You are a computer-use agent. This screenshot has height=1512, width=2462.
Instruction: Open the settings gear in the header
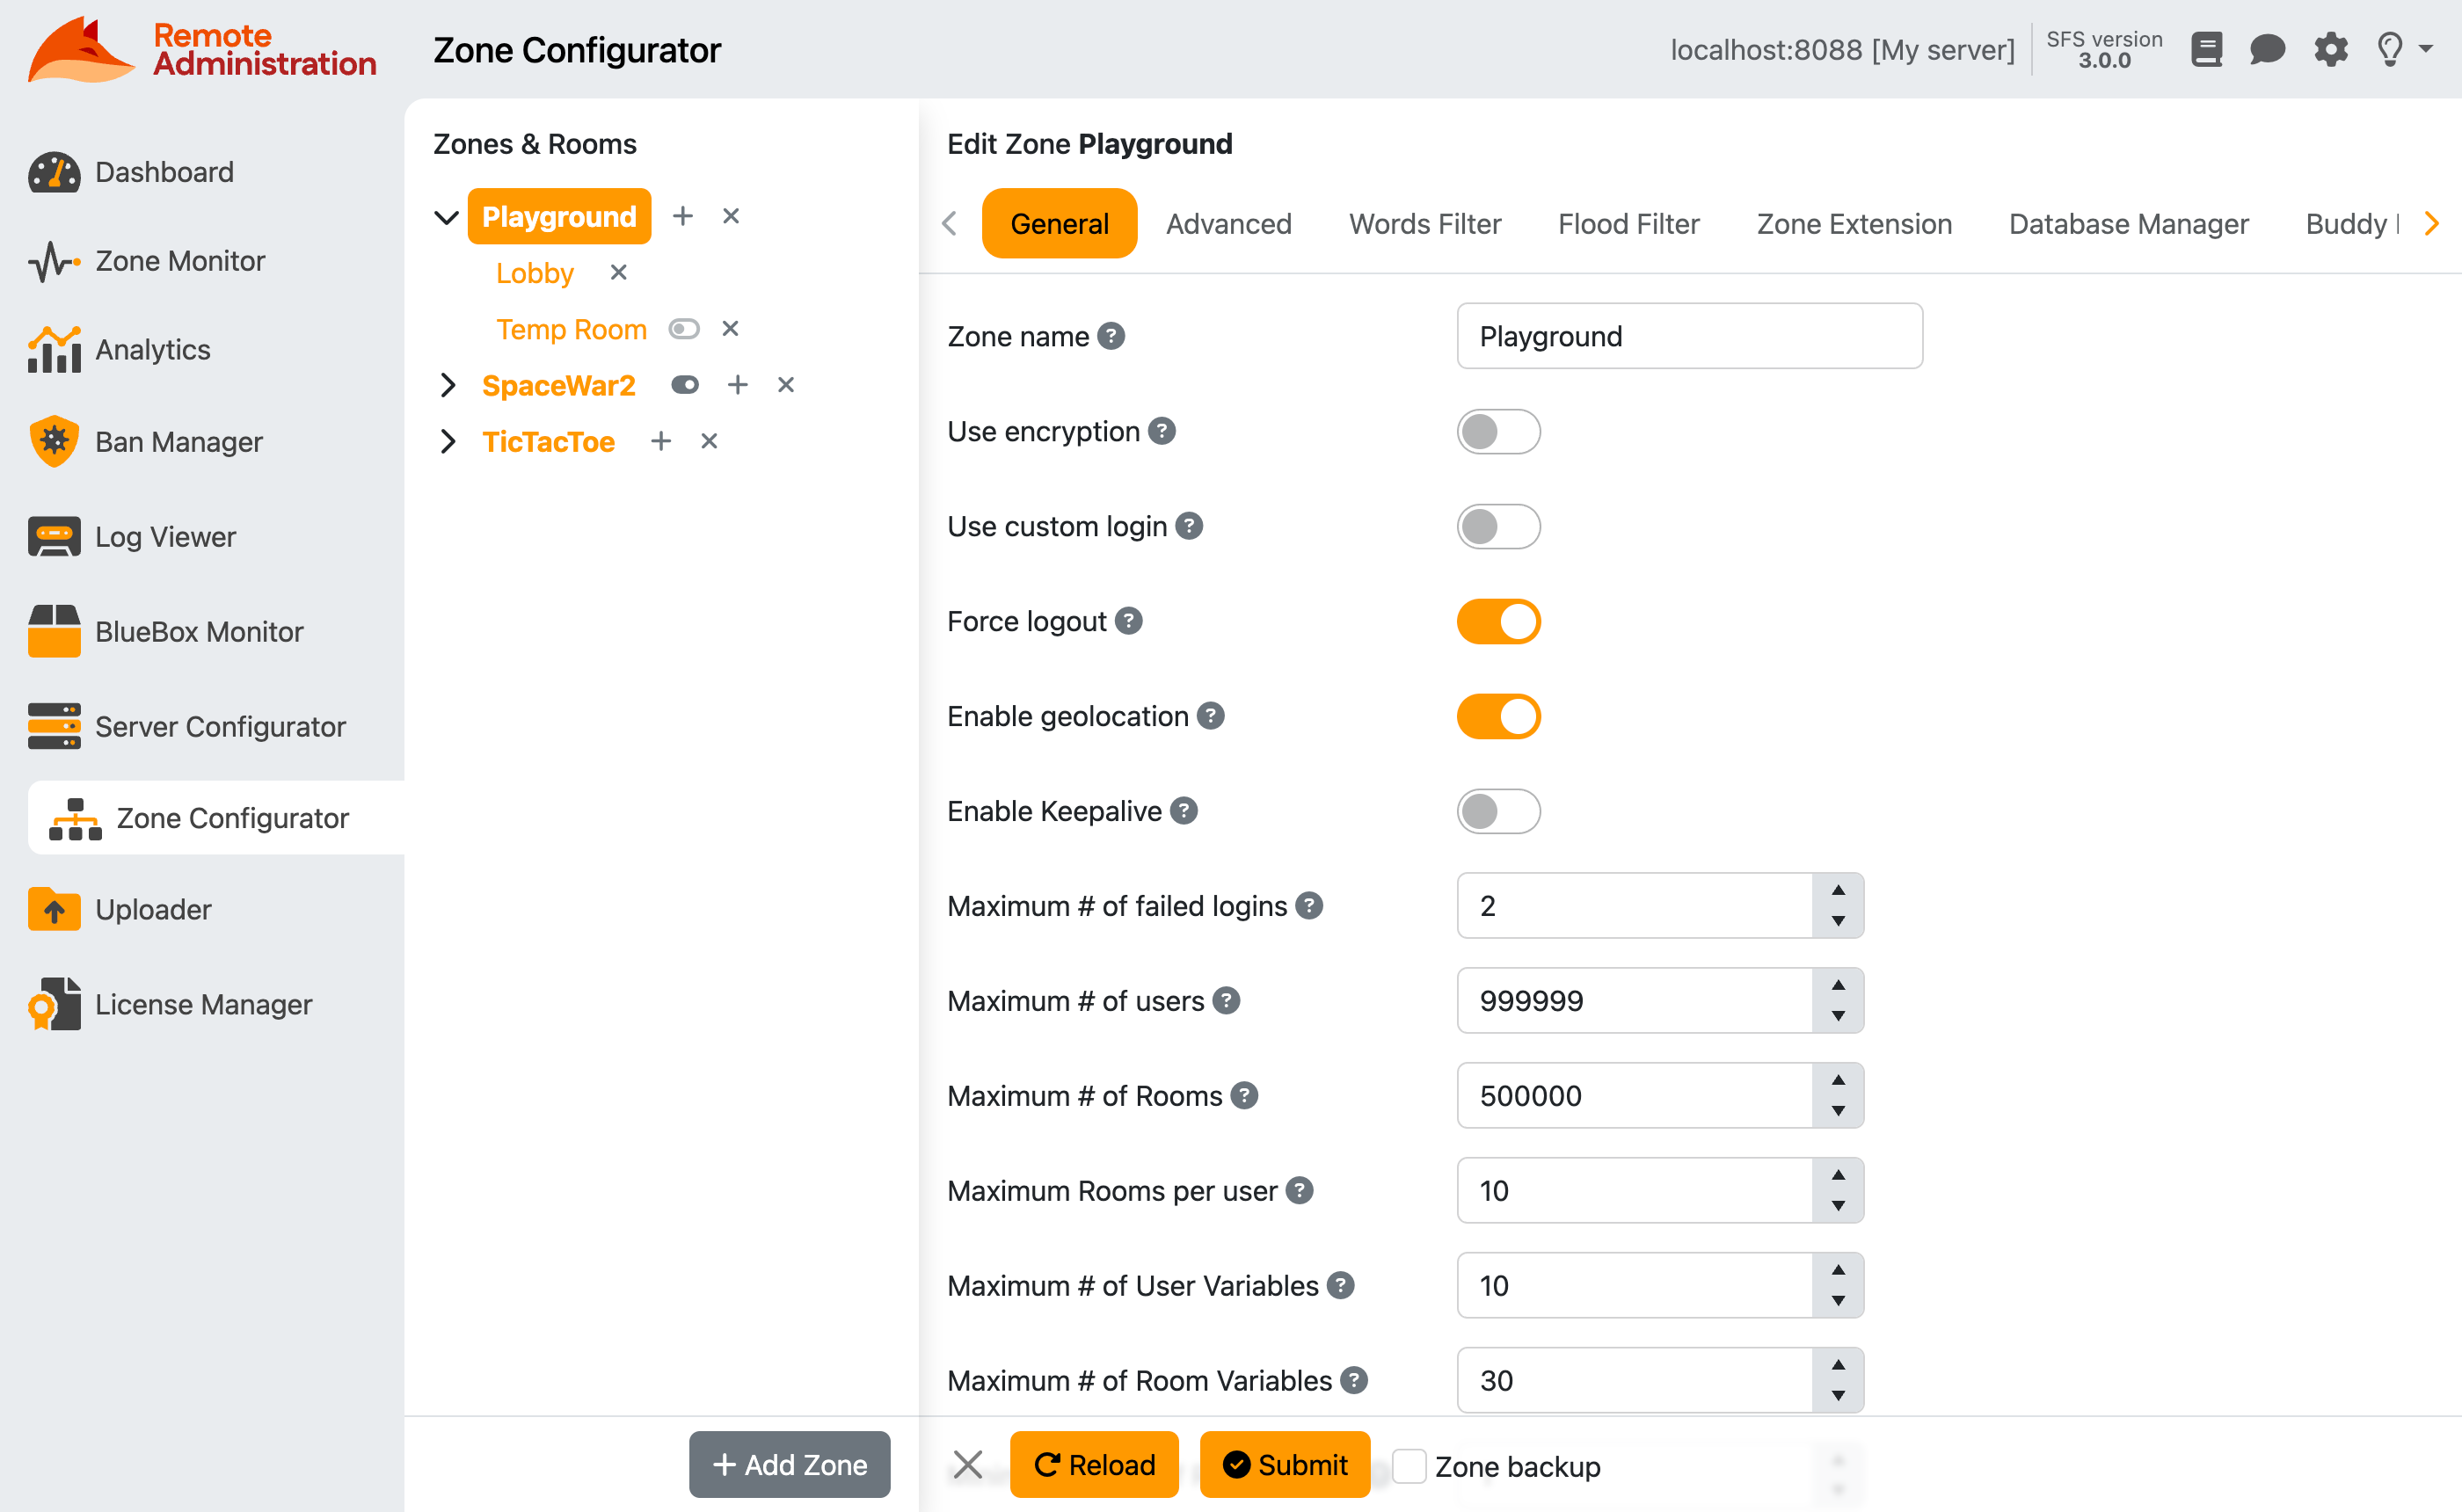click(2330, 49)
